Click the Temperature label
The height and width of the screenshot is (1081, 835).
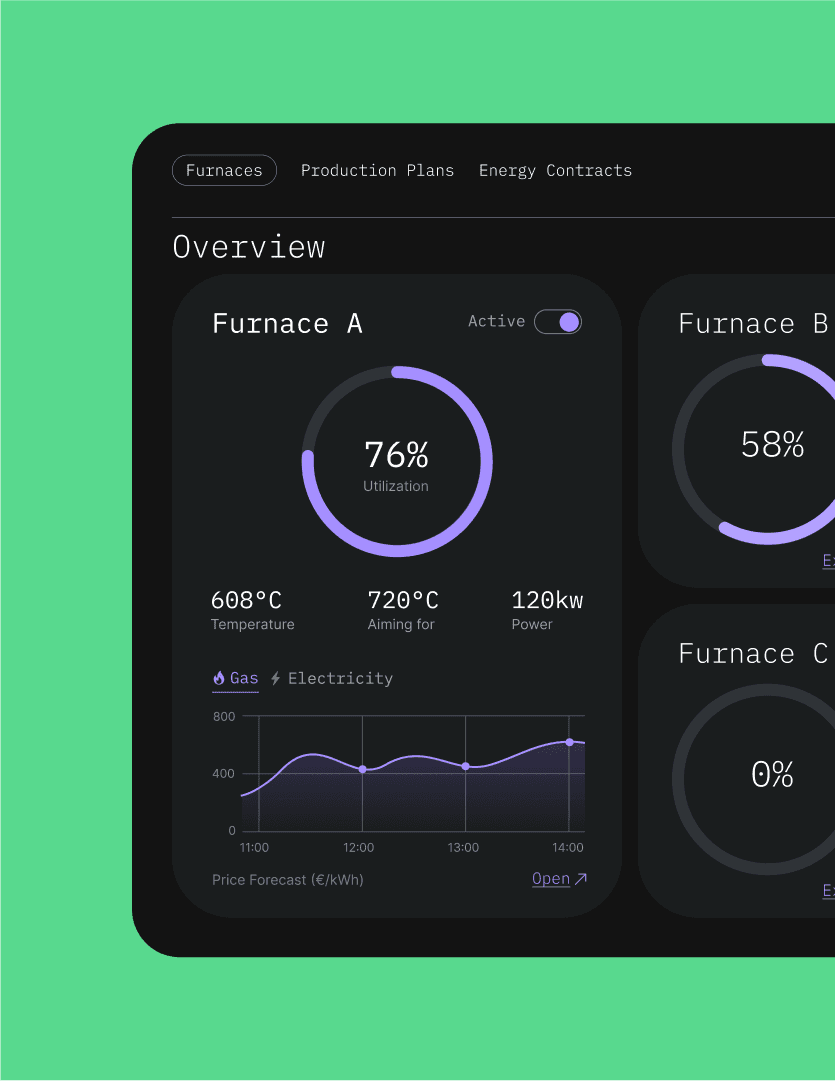pyautogui.click(x=252, y=624)
